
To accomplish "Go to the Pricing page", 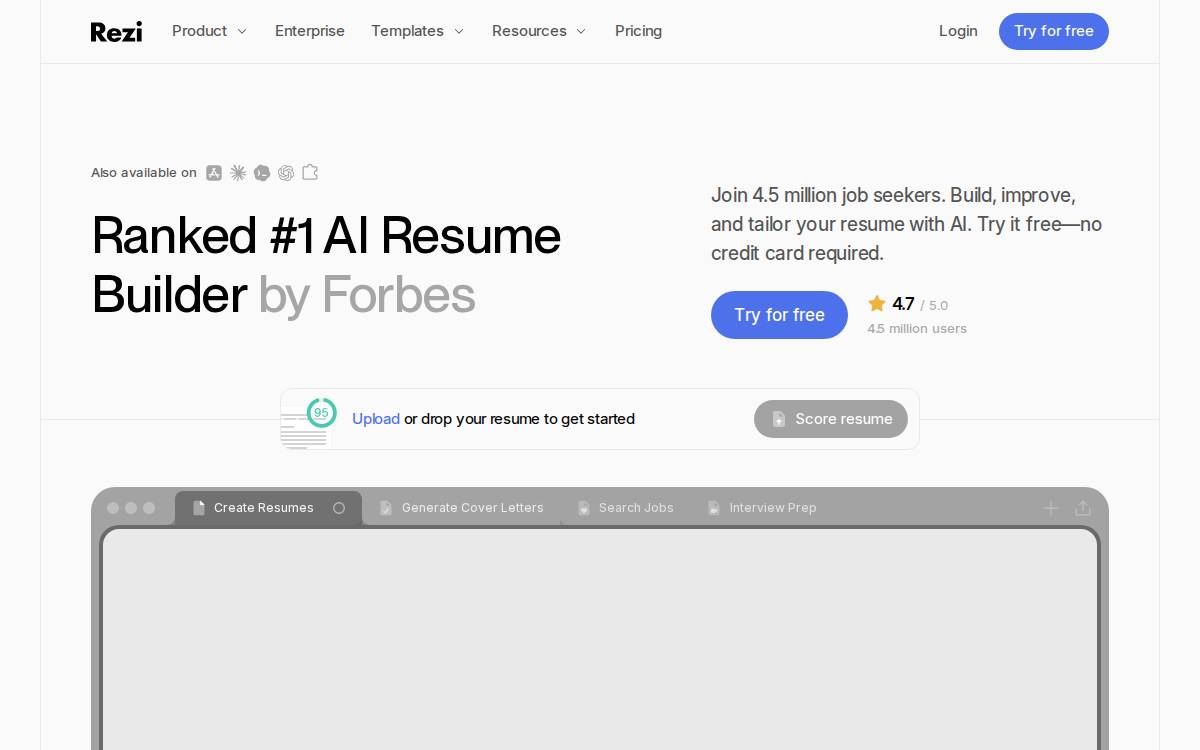I will point(638,31).
